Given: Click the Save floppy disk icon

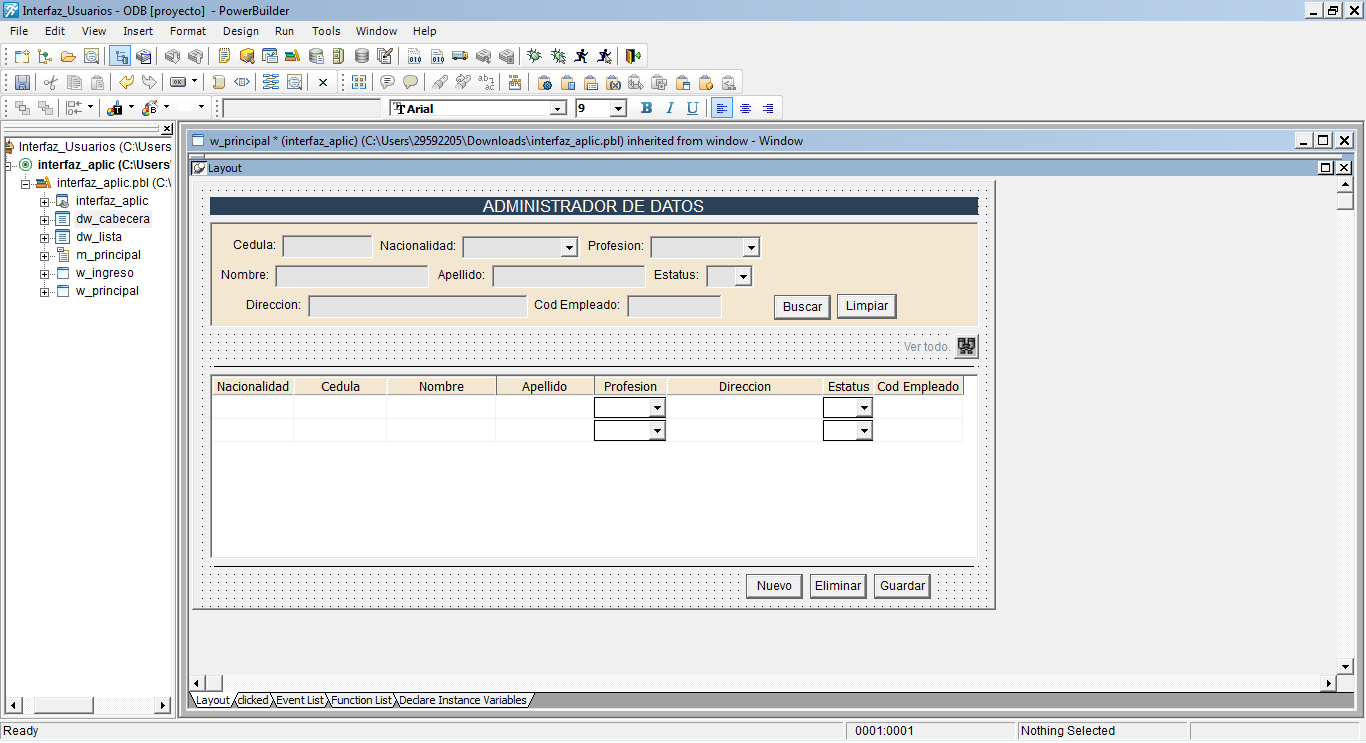Looking at the screenshot, I should pos(22,82).
